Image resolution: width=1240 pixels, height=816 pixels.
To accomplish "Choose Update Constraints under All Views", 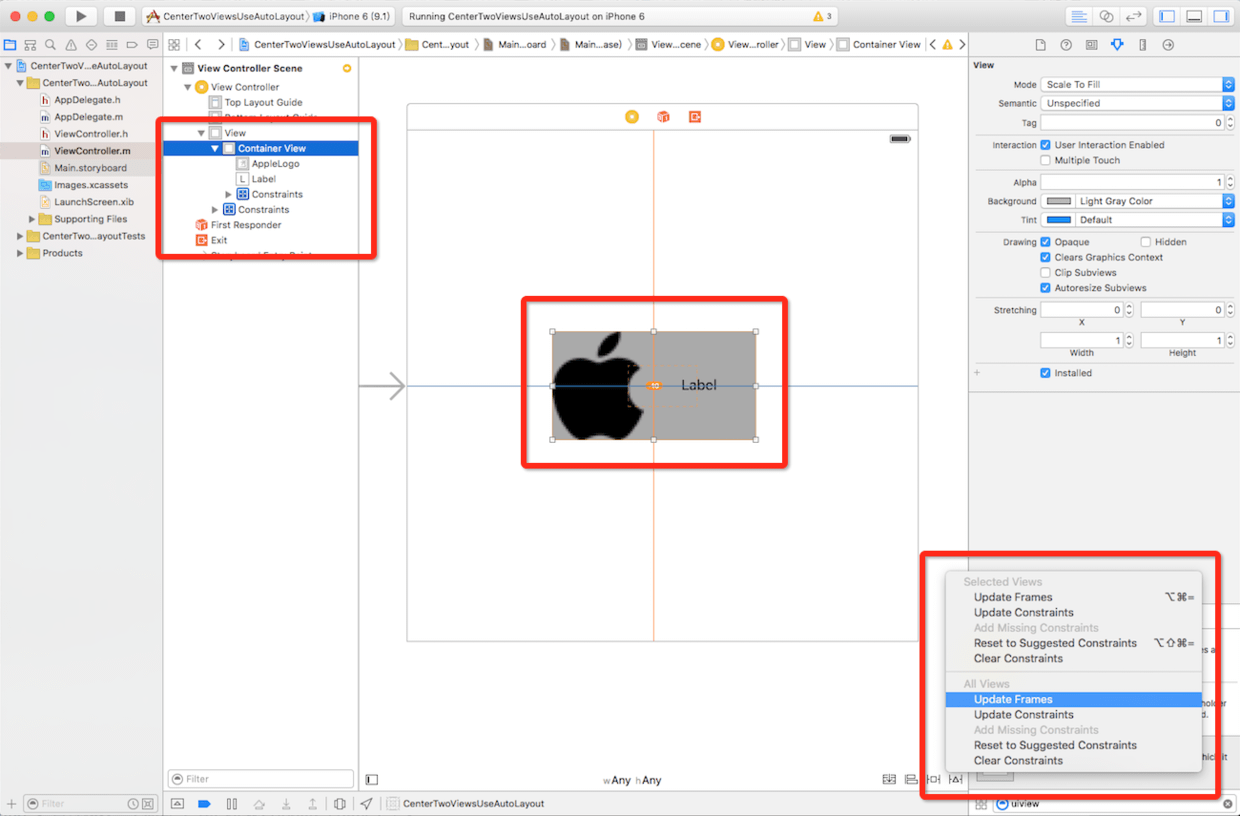I will click(x=1073, y=714).
